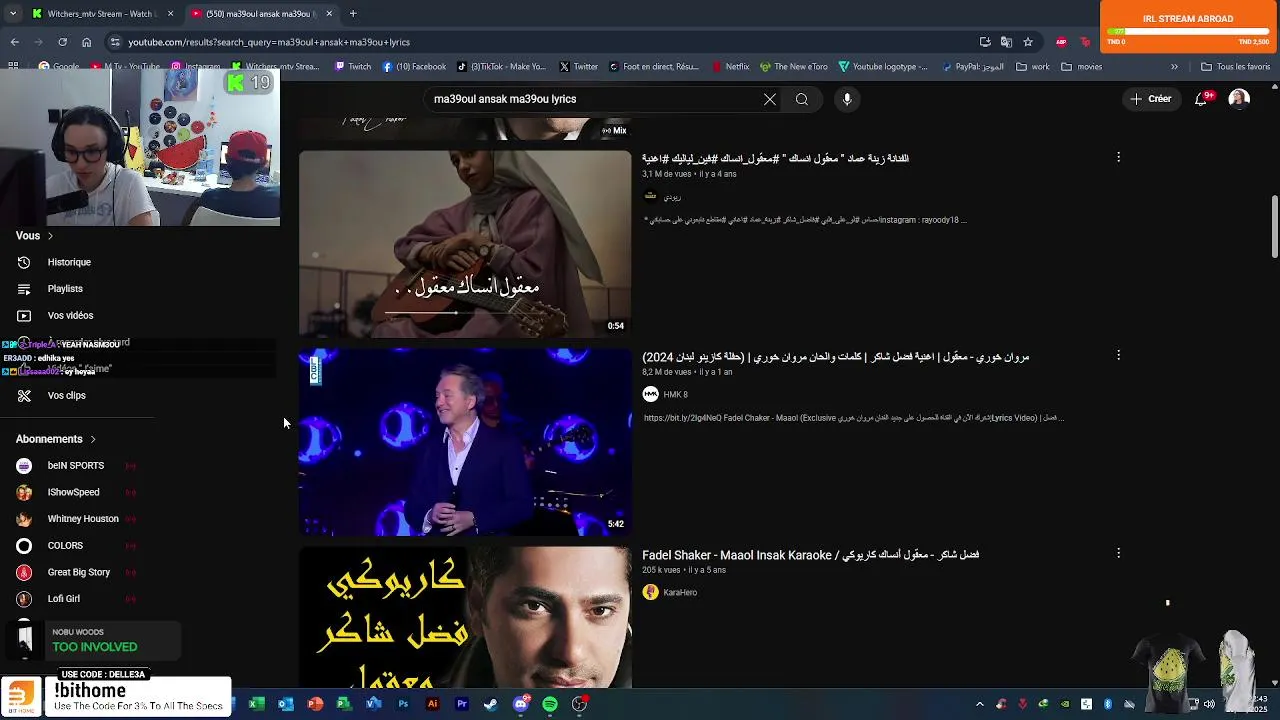
Task: Open Discord from the taskbar
Action: tap(520, 704)
